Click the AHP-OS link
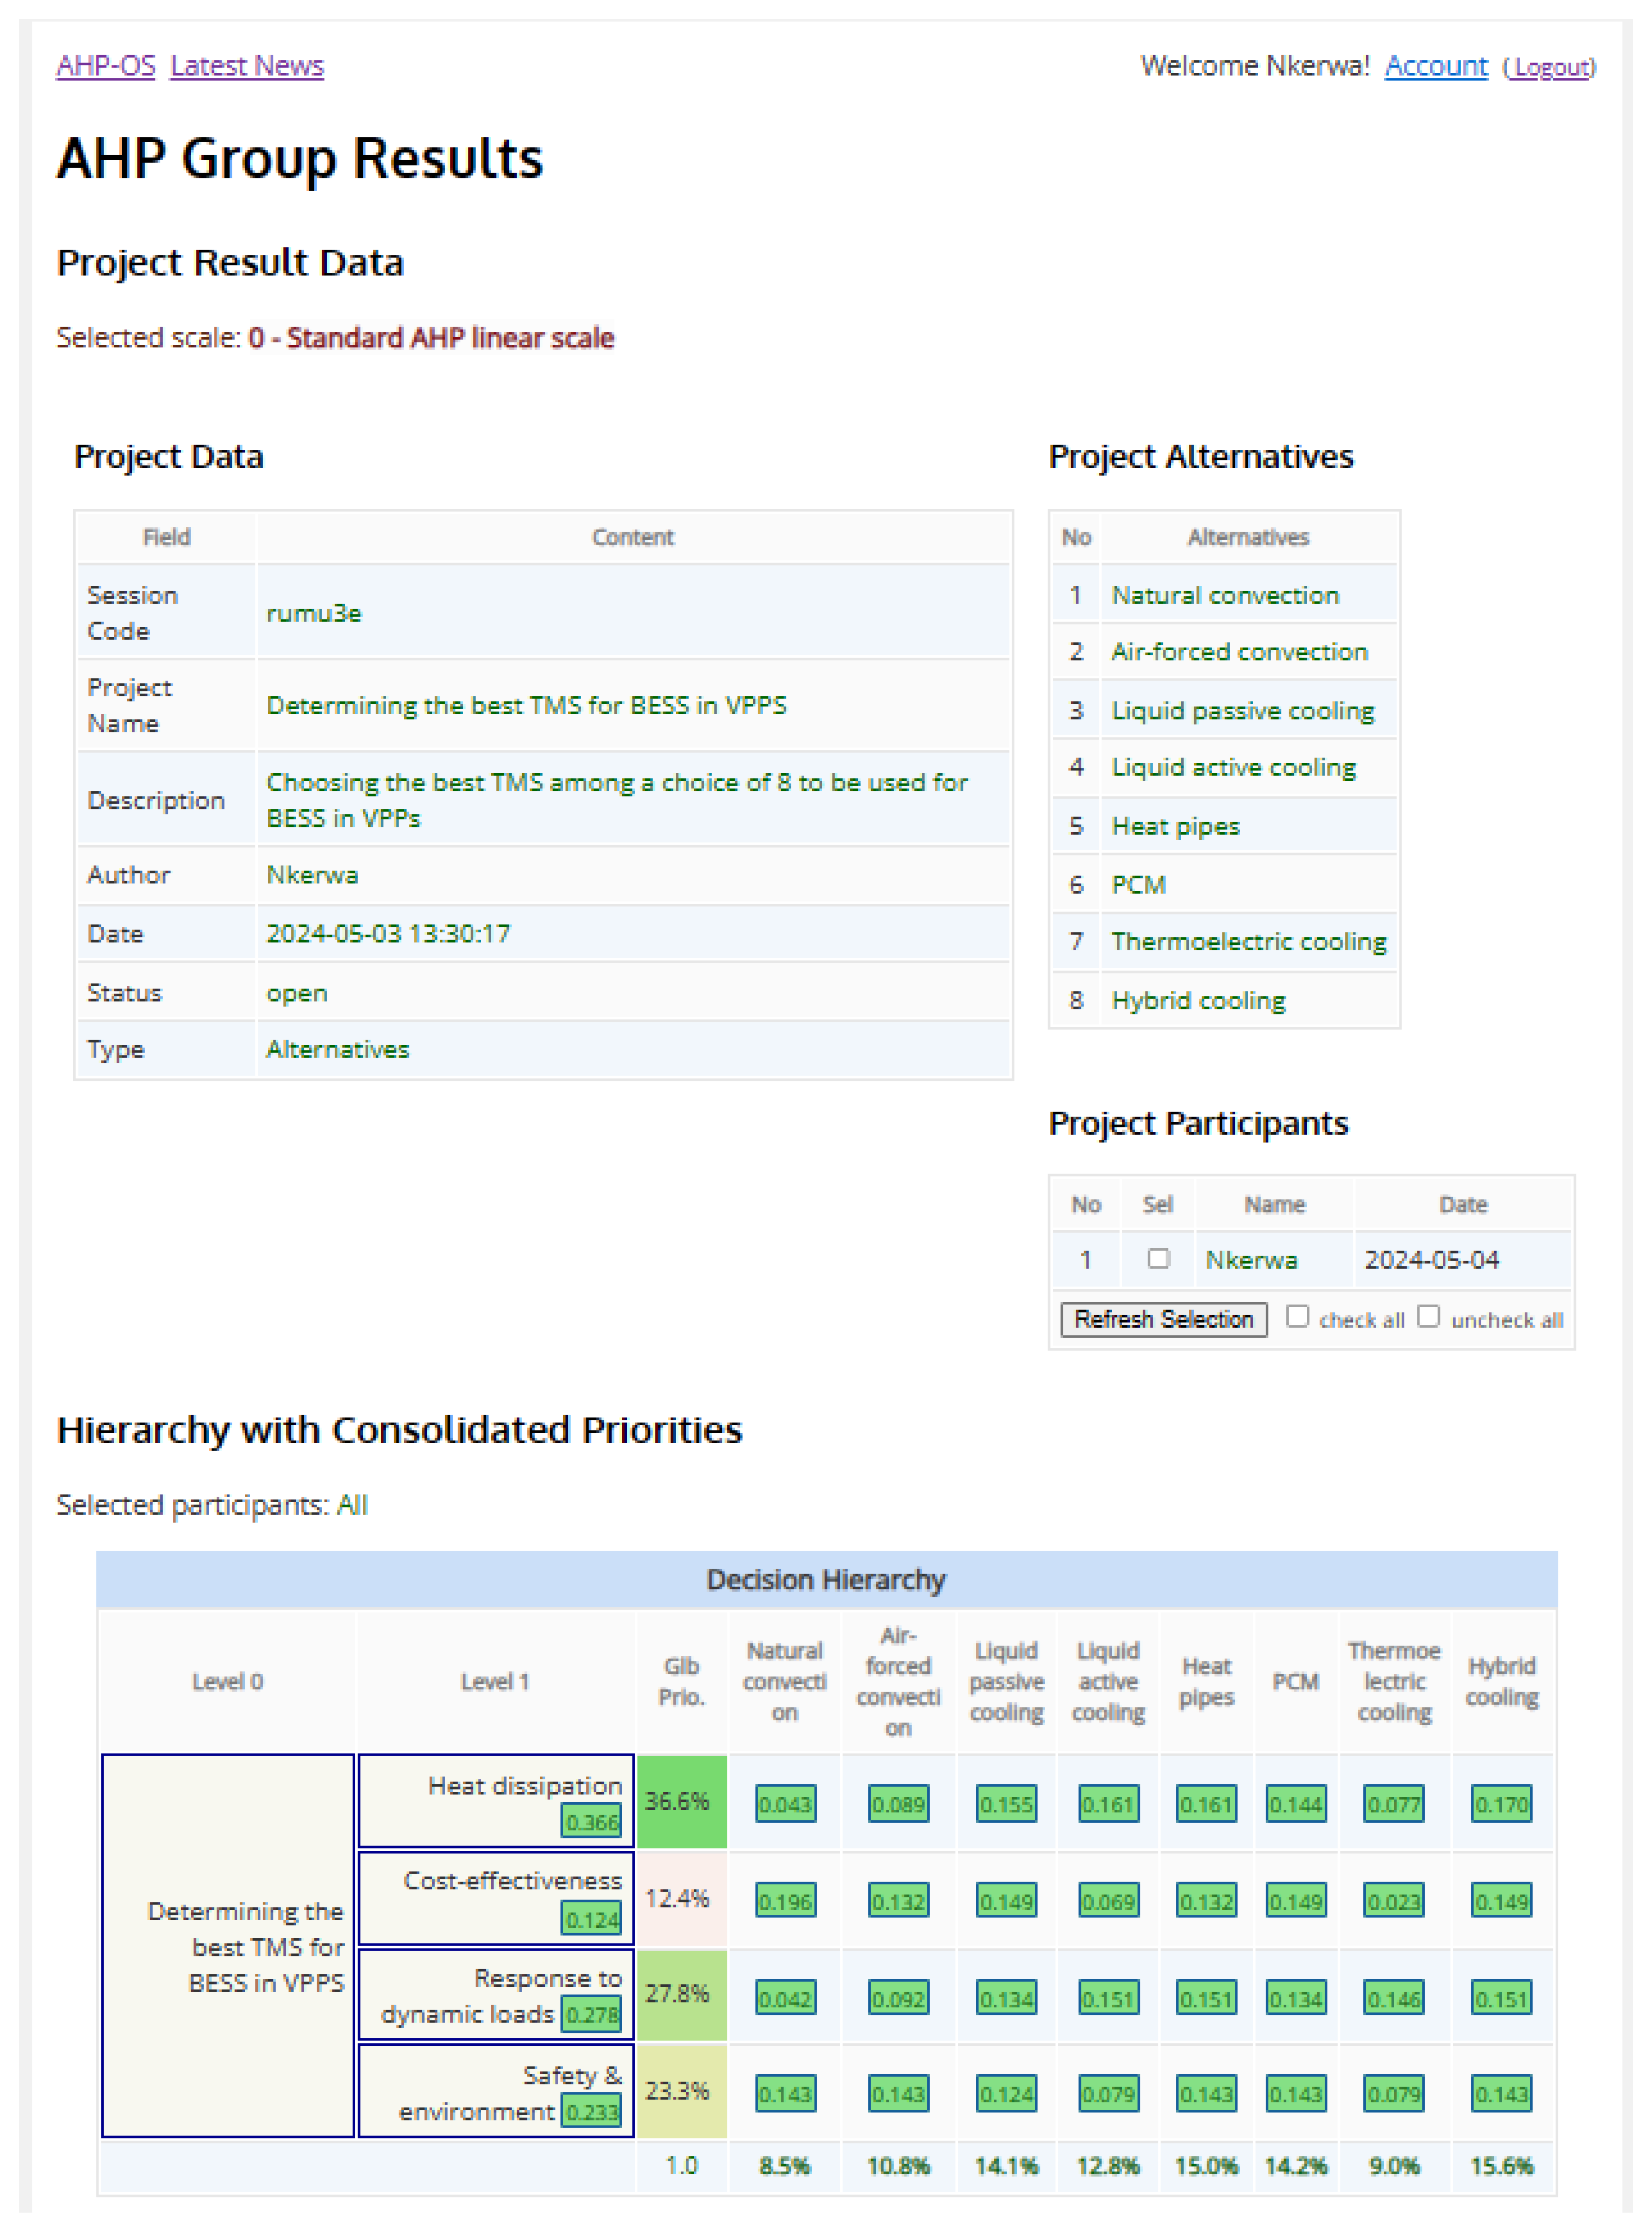This screenshot has width=1652, height=2235. [105, 66]
